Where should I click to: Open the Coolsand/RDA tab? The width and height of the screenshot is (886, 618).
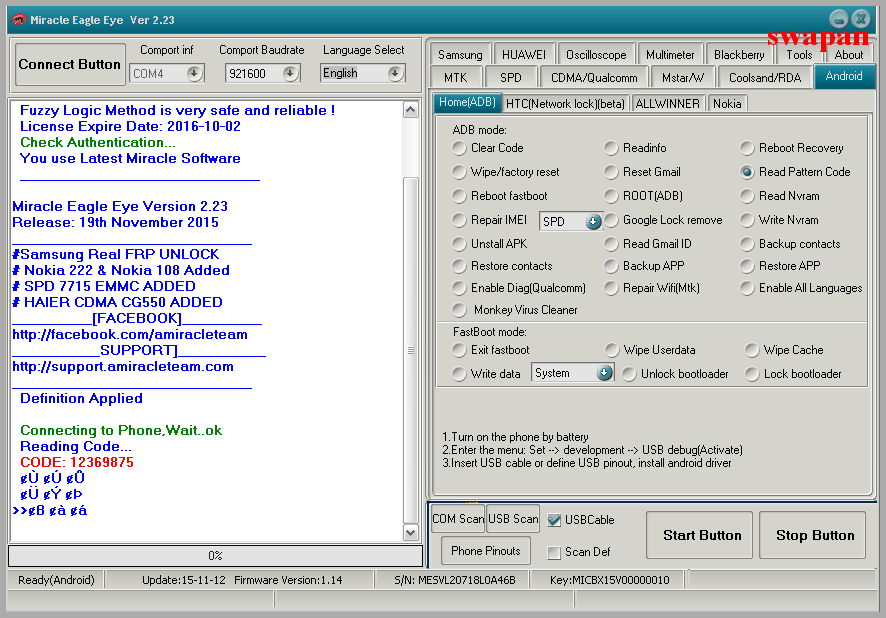click(x=765, y=77)
